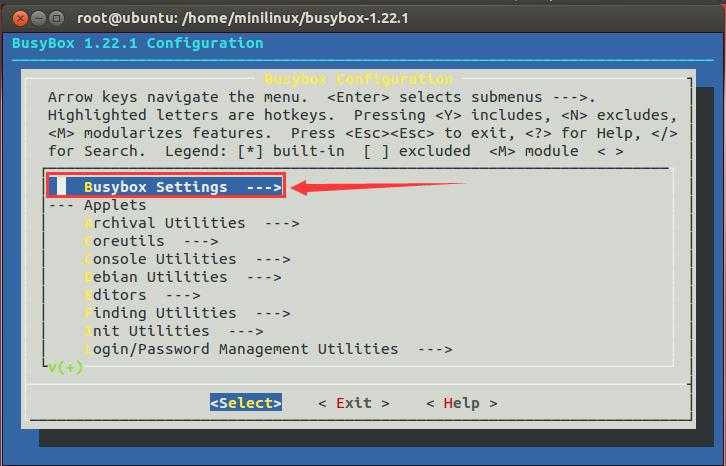Open the Busybox Settings submenu

pyautogui.click(x=166, y=187)
